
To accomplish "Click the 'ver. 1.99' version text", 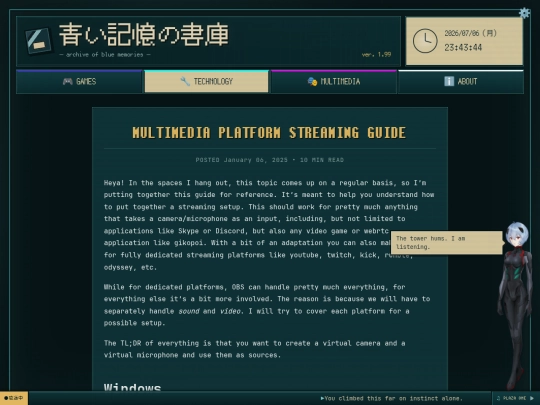I will [376, 54].
